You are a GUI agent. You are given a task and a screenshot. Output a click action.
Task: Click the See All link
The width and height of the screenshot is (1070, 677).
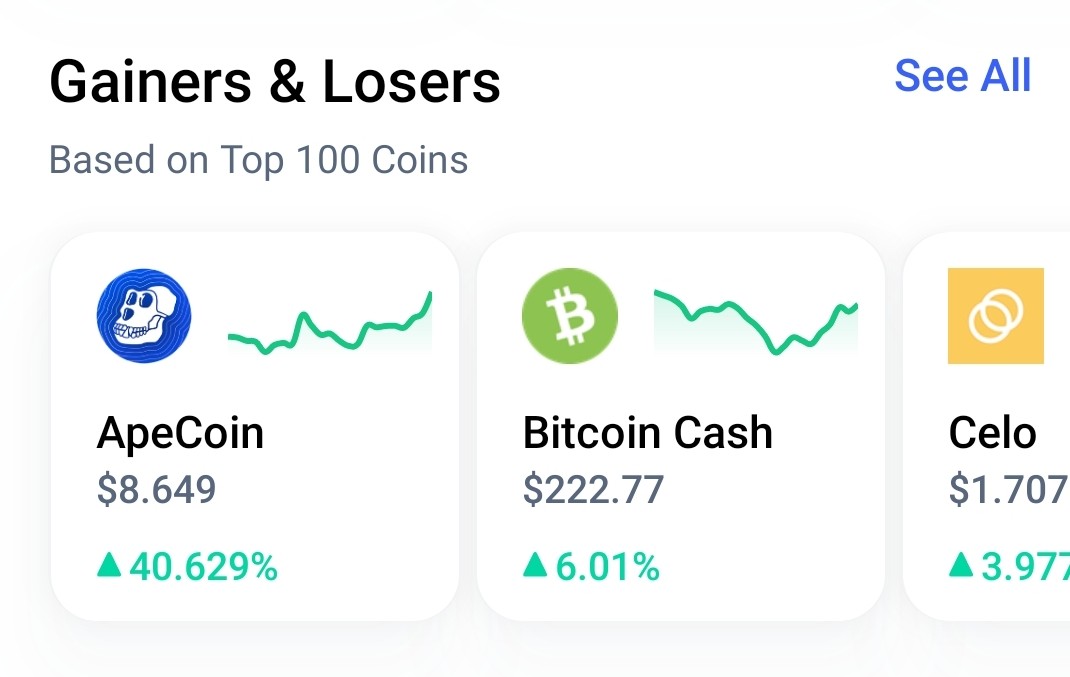[962, 75]
